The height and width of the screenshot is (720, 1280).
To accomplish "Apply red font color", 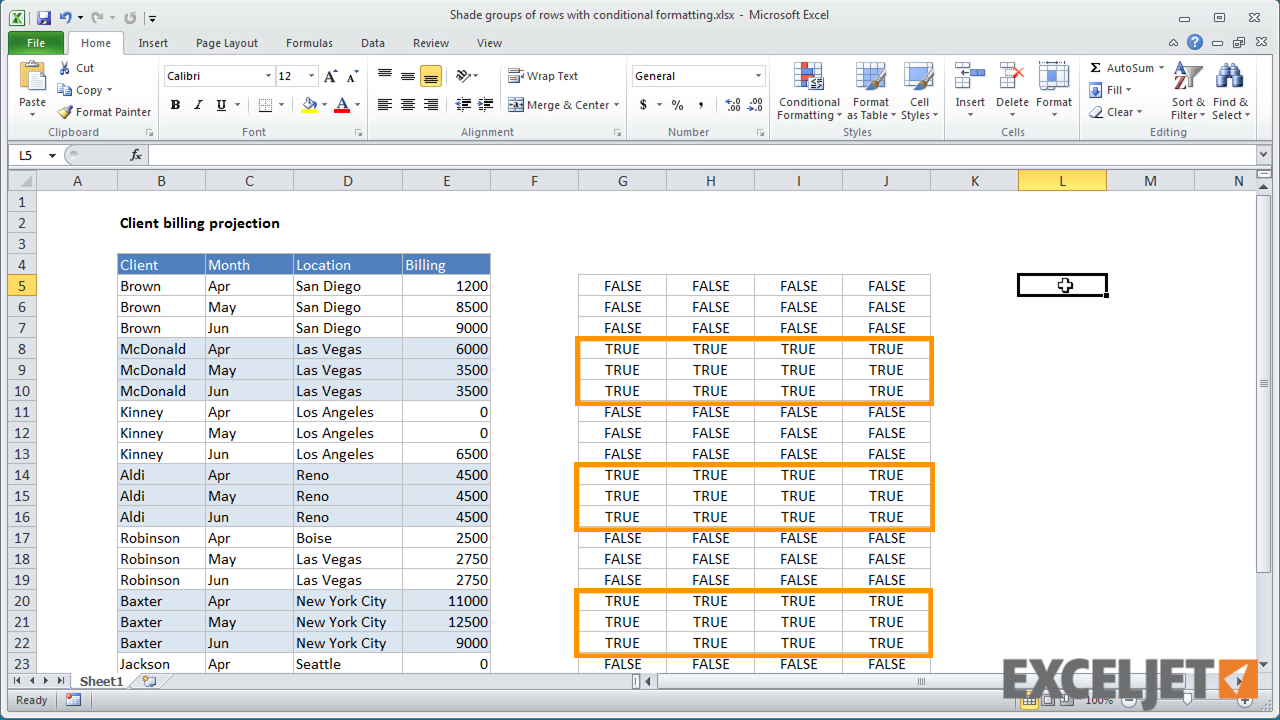I will click(x=343, y=105).
